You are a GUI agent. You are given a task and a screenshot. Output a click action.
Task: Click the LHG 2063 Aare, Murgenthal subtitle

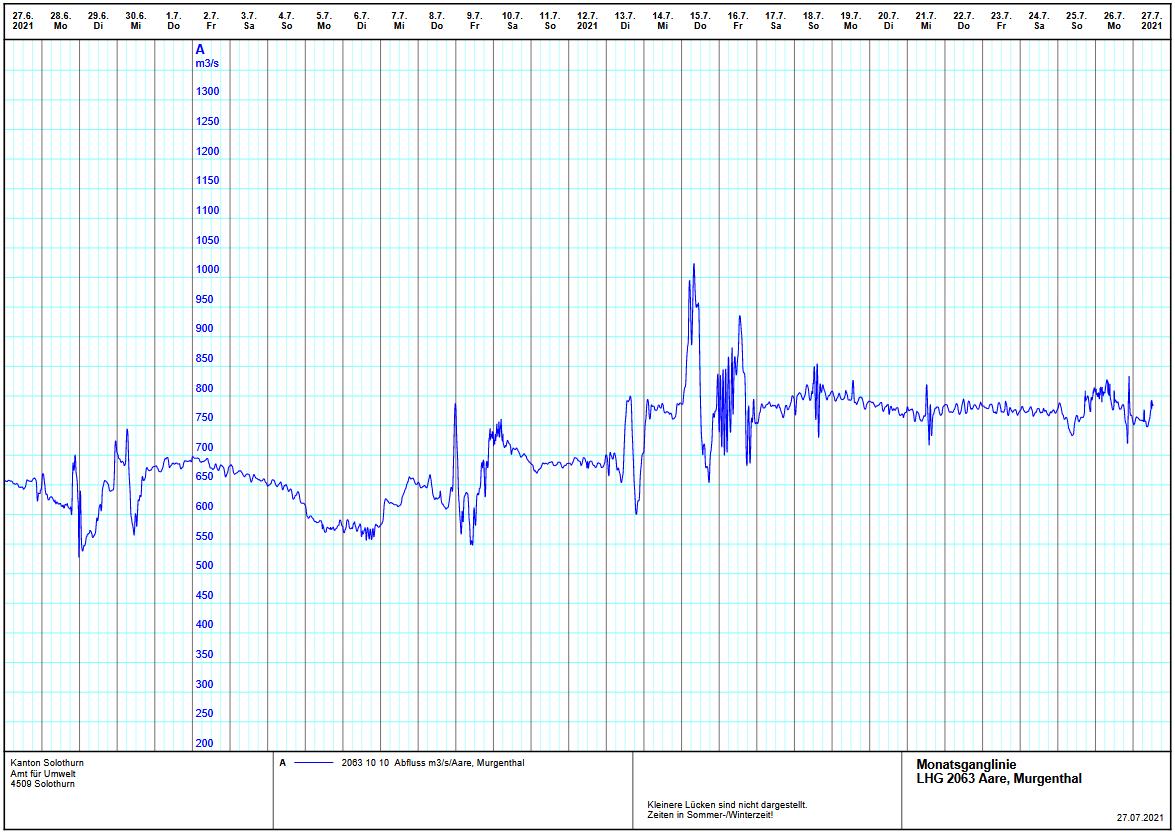[x=998, y=779]
